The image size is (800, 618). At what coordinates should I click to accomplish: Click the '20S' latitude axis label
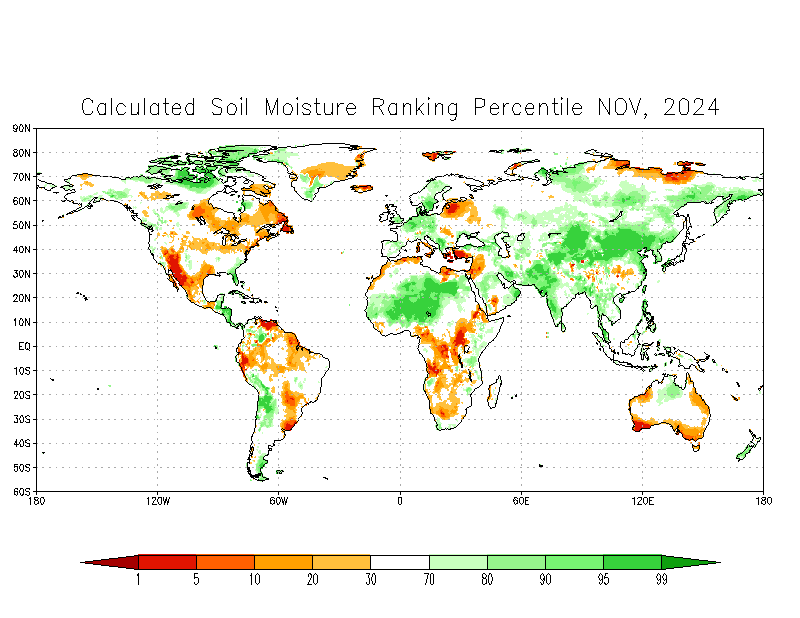coord(22,395)
